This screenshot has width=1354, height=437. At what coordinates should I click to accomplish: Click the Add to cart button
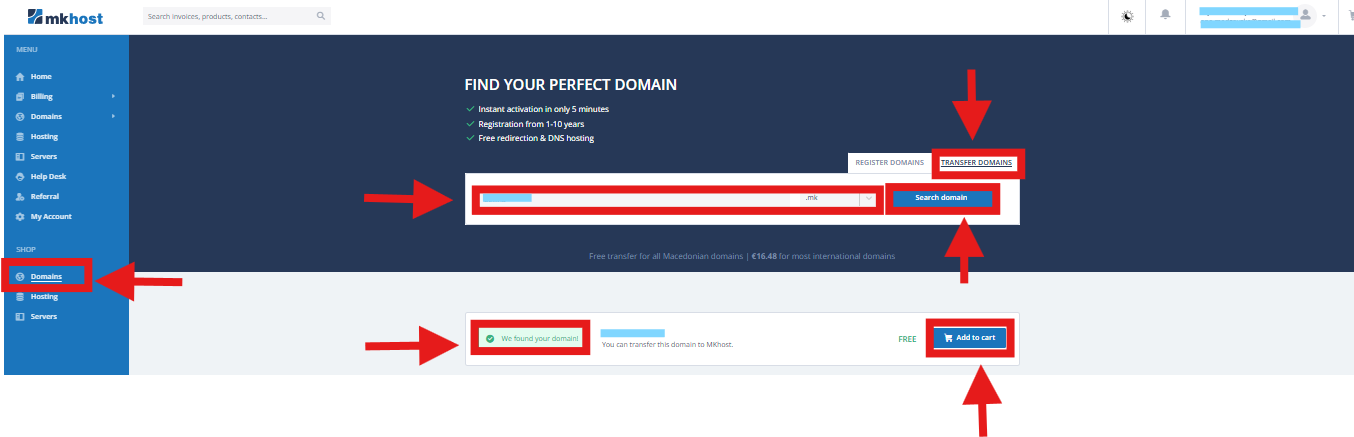pos(969,338)
